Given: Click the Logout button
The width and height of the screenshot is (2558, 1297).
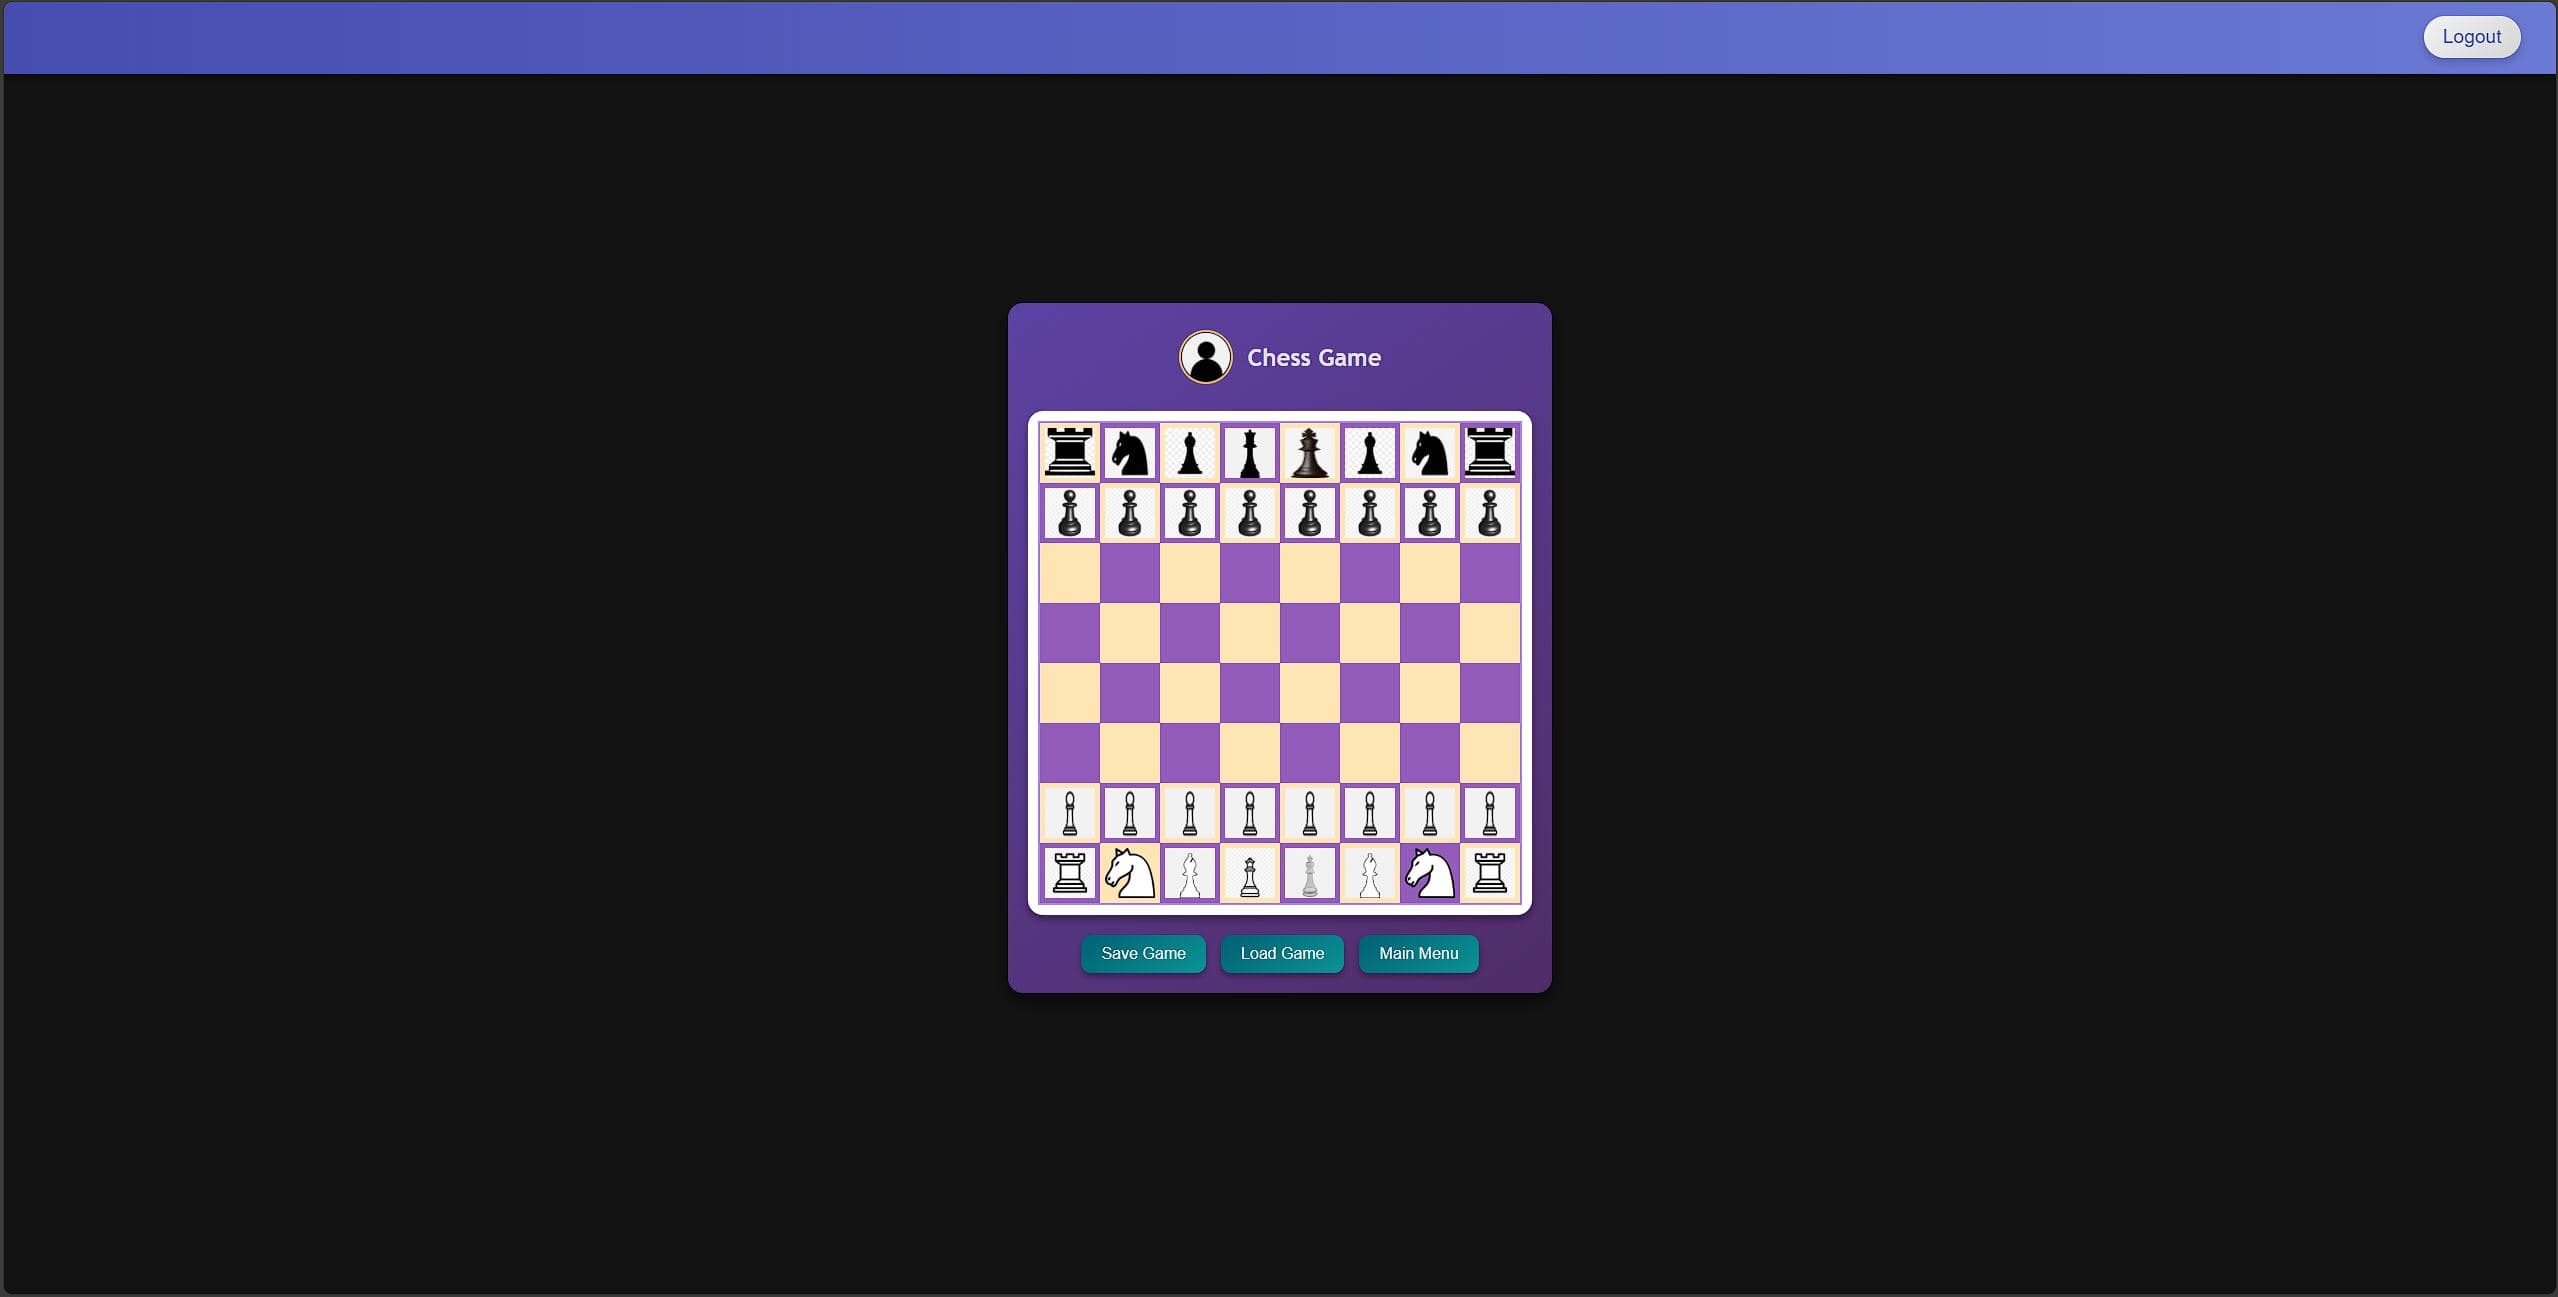Looking at the screenshot, I should pyautogui.click(x=2470, y=37).
